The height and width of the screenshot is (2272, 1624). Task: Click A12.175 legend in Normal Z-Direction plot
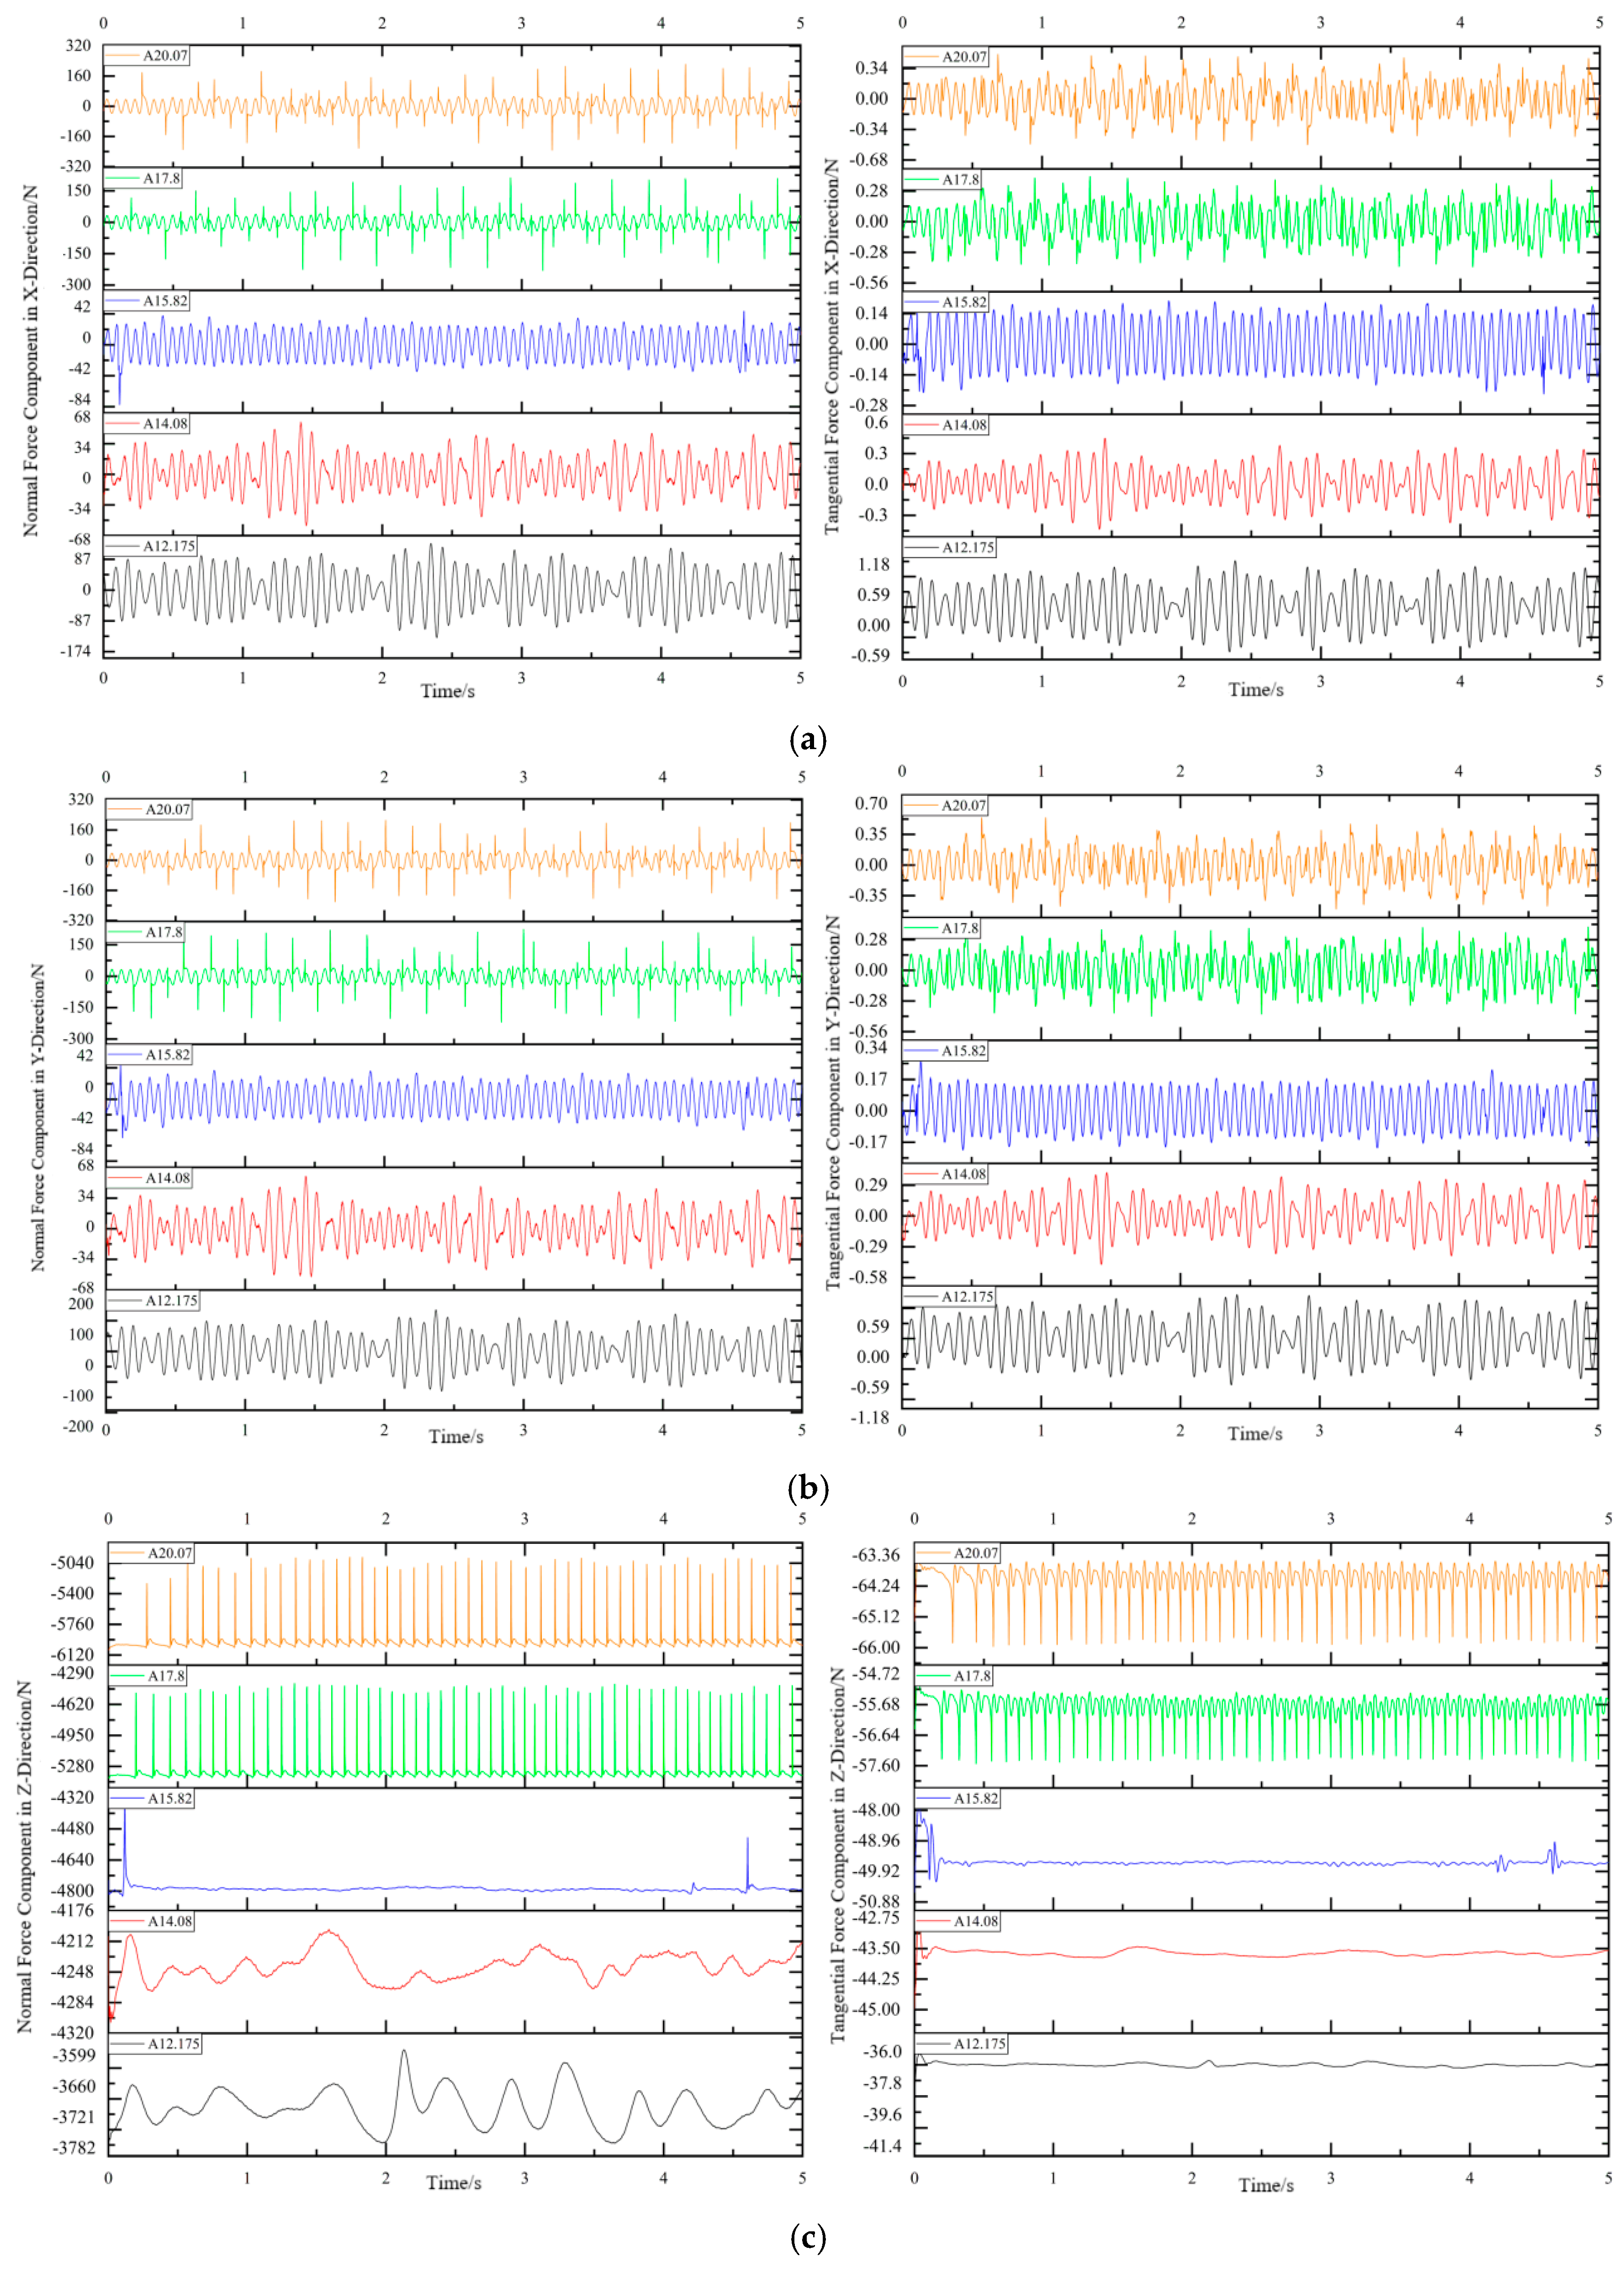coord(174,2044)
